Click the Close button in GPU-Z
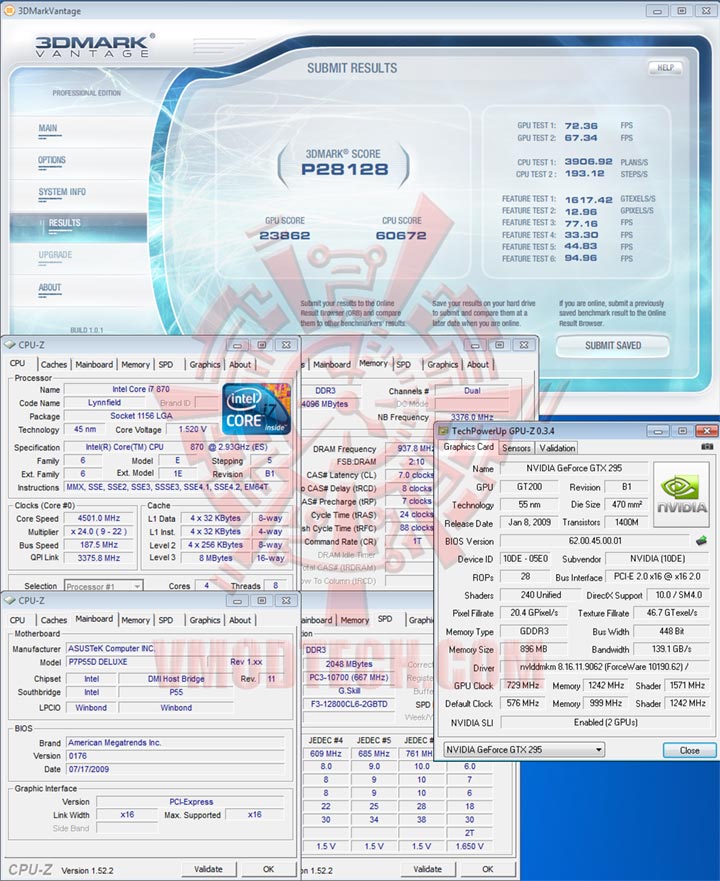Screen dimensions: 720x881 pyautogui.click(x=690, y=750)
